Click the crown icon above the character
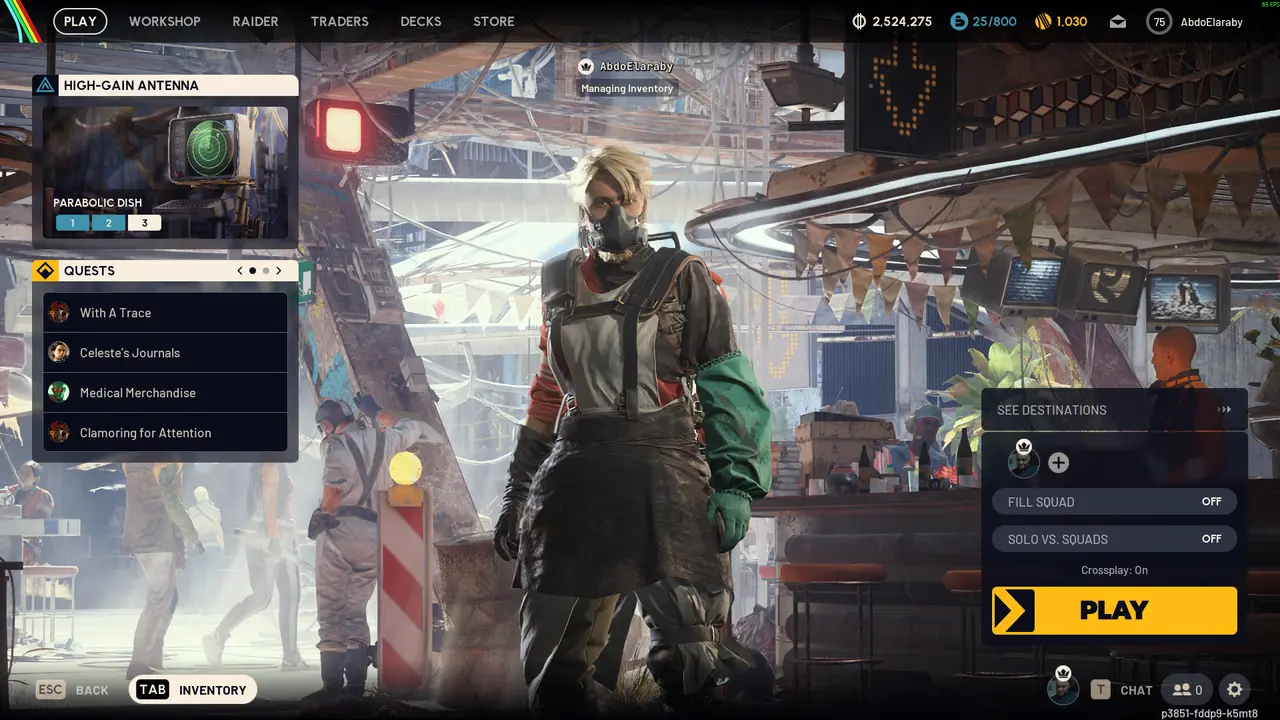This screenshot has width=1280, height=720. [x=586, y=66]
